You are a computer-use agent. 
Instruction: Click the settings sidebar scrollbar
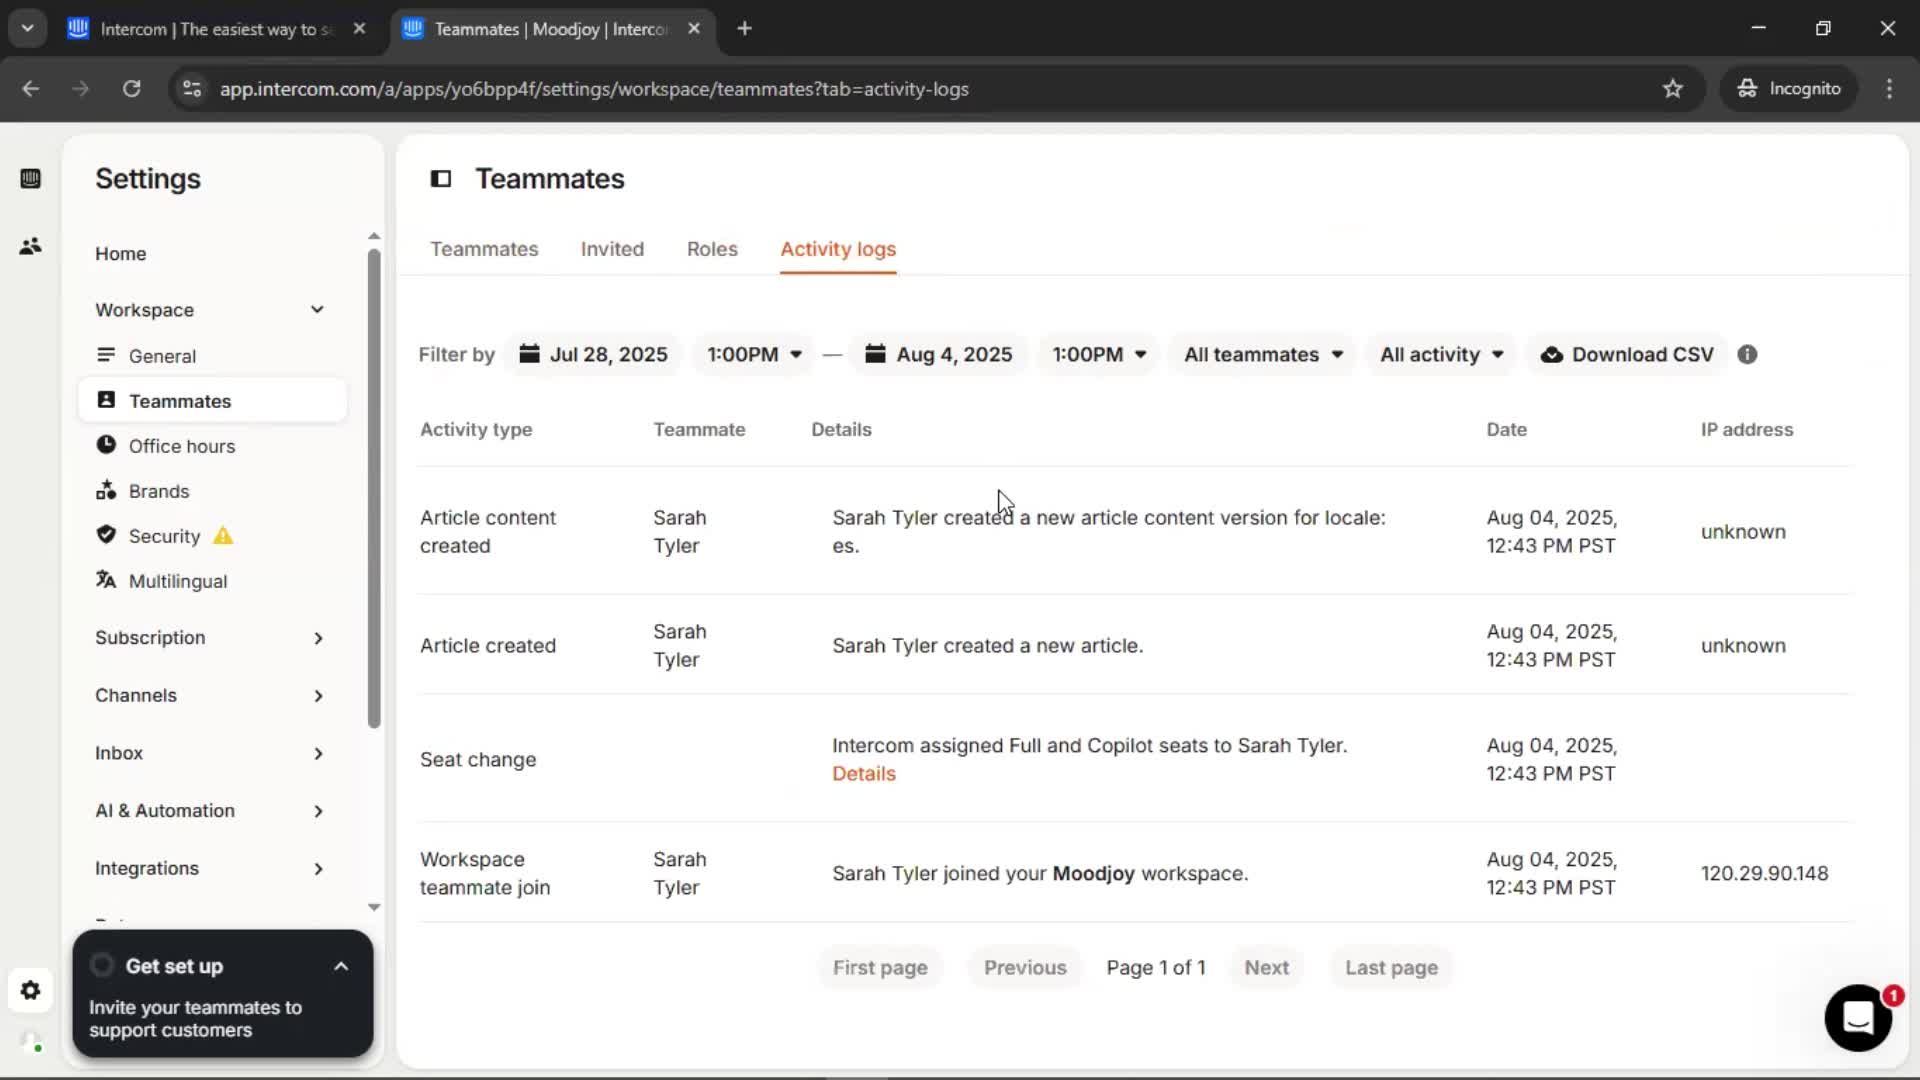coord(374,488)
